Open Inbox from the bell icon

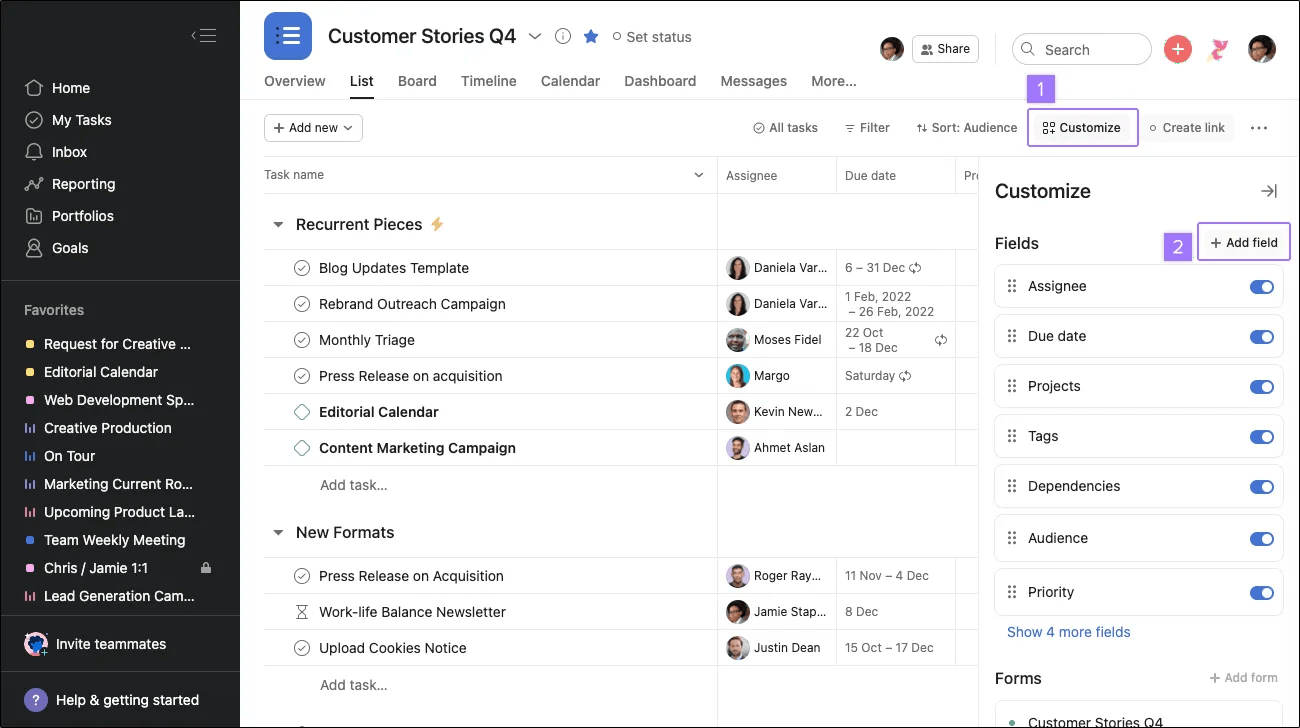34,152
